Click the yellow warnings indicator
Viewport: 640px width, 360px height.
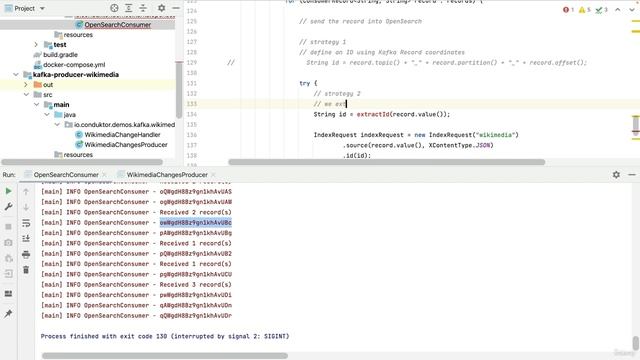584,10
